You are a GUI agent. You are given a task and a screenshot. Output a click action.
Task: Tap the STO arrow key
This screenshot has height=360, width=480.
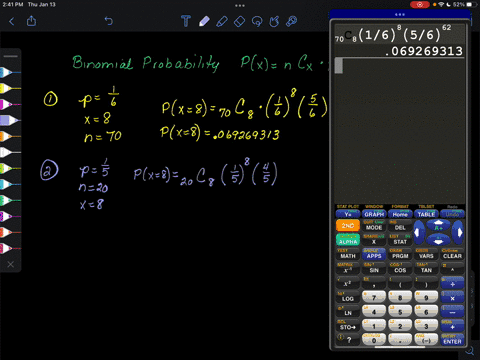tap(348, 327)
